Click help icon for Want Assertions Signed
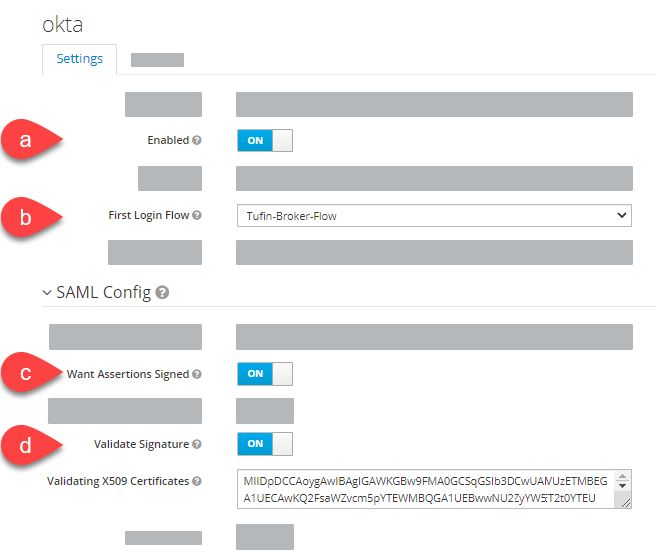 click(197, 374)
